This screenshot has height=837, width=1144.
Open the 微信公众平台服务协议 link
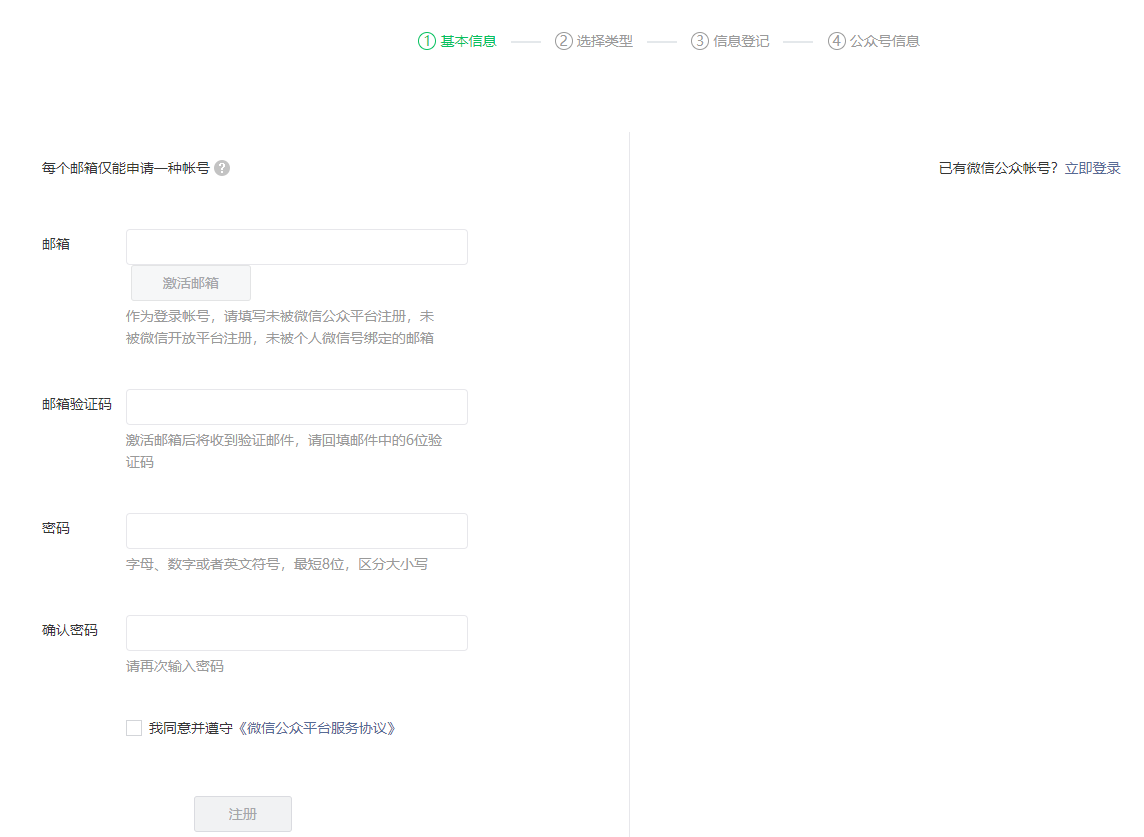coord(317,728)
